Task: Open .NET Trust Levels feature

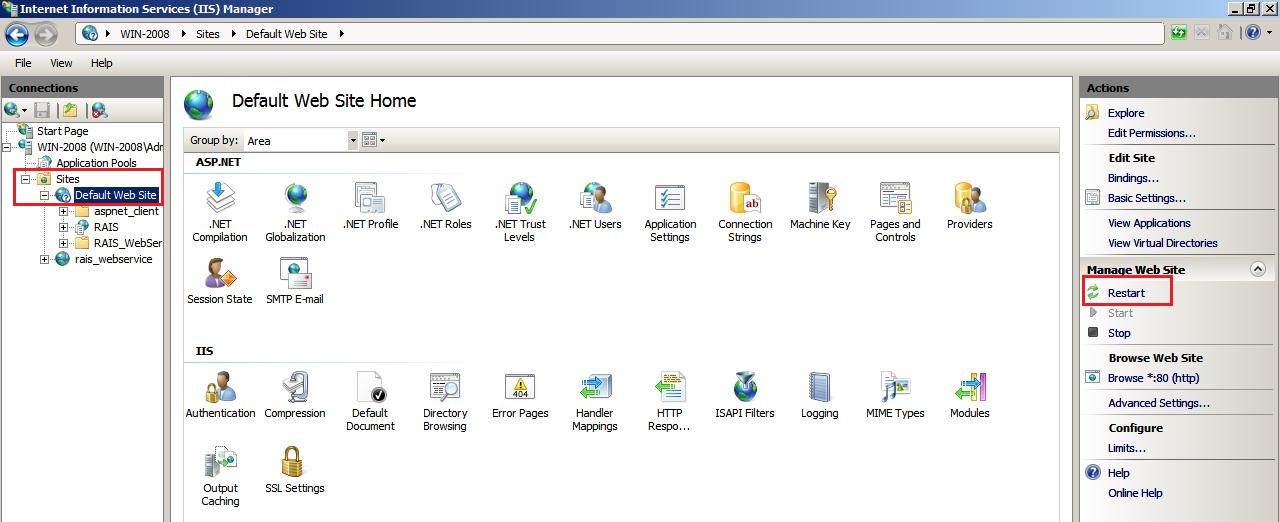Action: click(520, 212)
